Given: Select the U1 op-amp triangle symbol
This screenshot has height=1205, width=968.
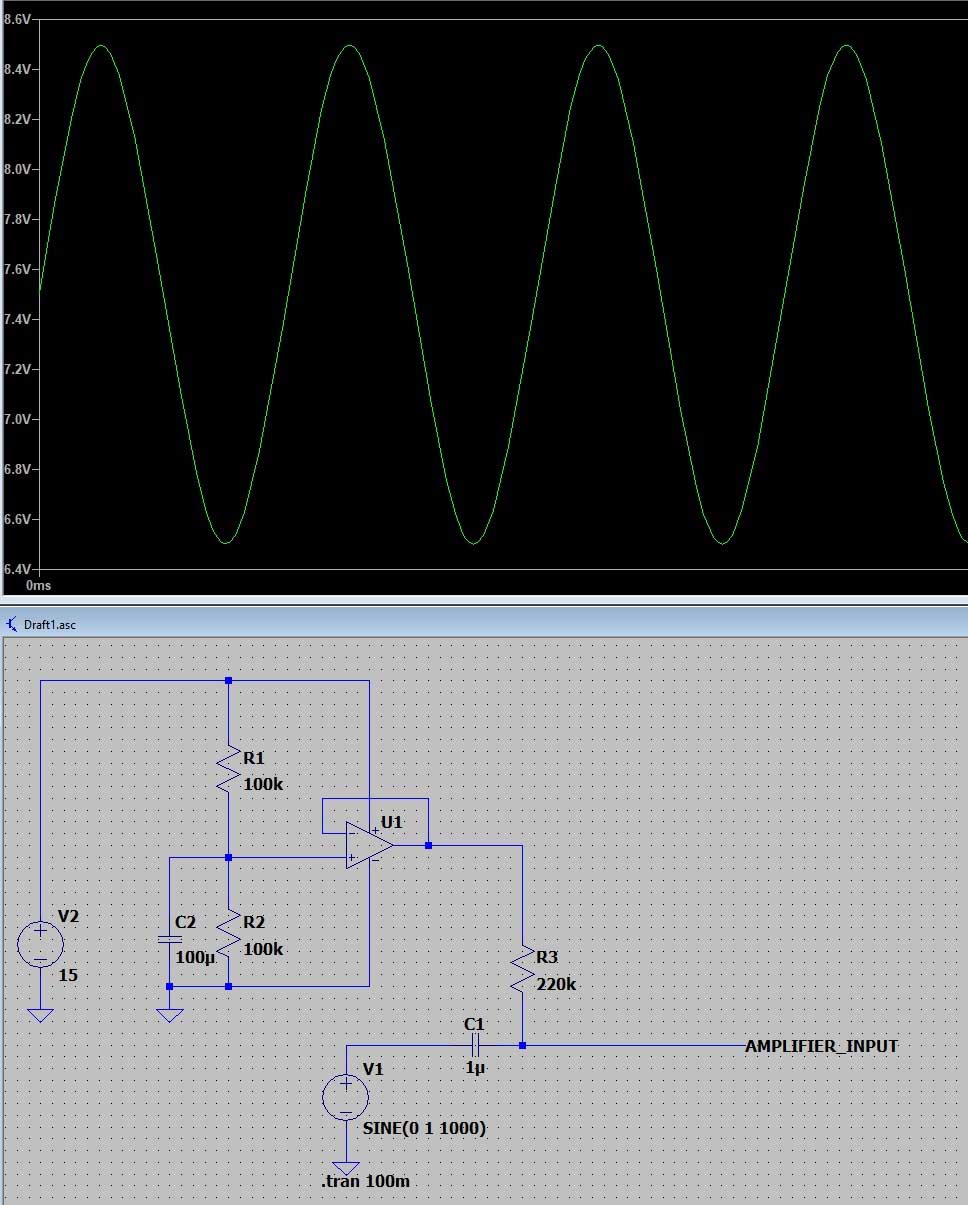Looking at the screenshot, I should [368, 846].
